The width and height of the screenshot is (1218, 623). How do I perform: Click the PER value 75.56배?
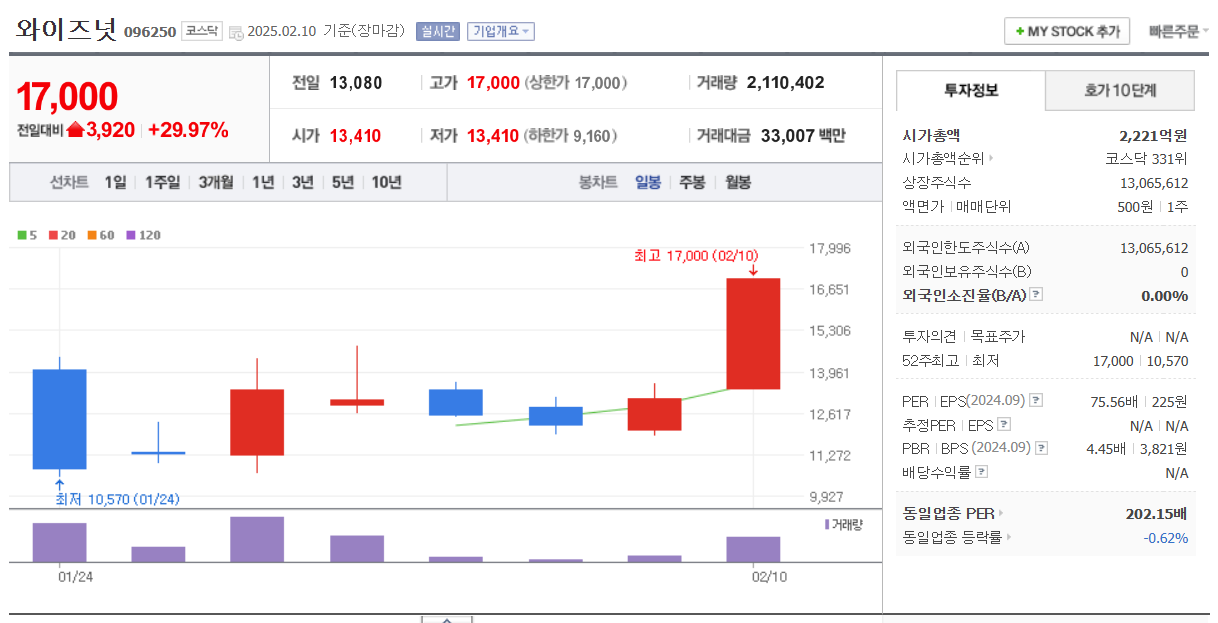[x=1114, y=401]
